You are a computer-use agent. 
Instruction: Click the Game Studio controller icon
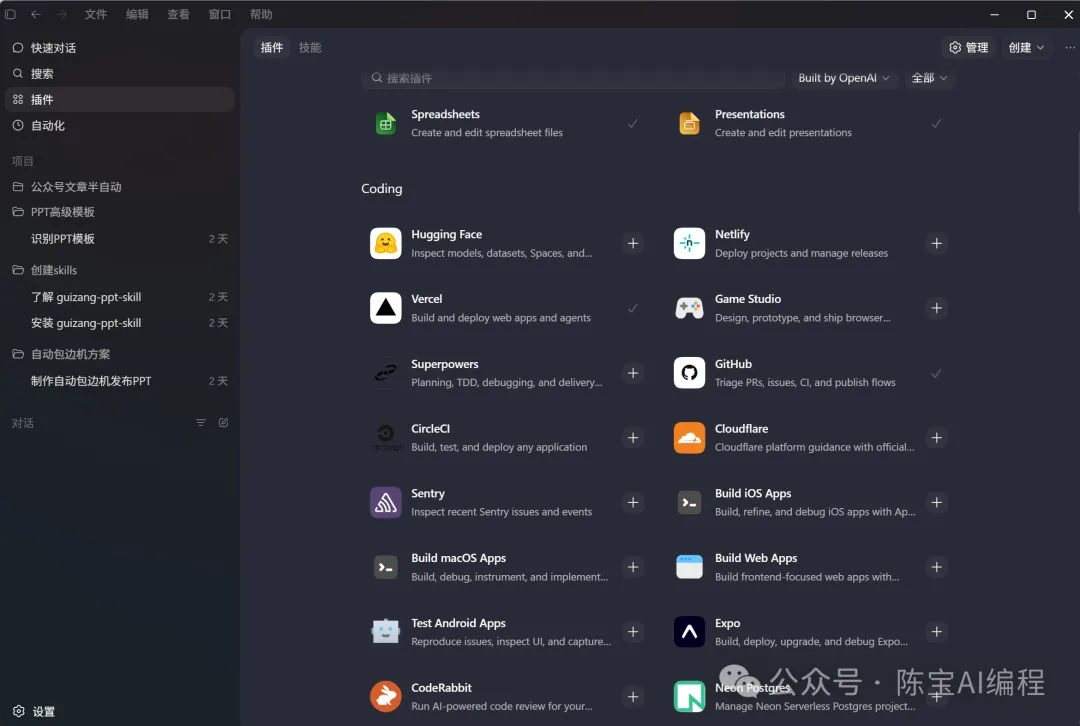[x=689, y=308]
